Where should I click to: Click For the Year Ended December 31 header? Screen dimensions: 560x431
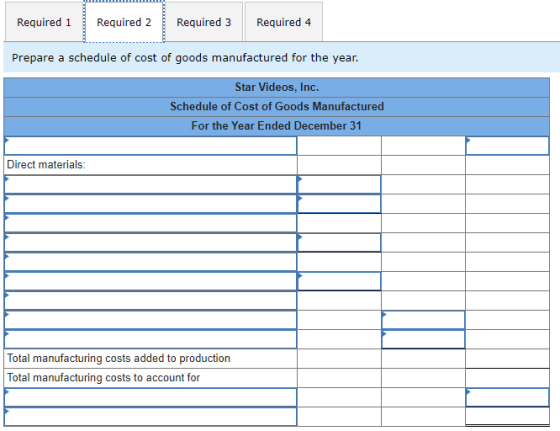coord(276,126)
